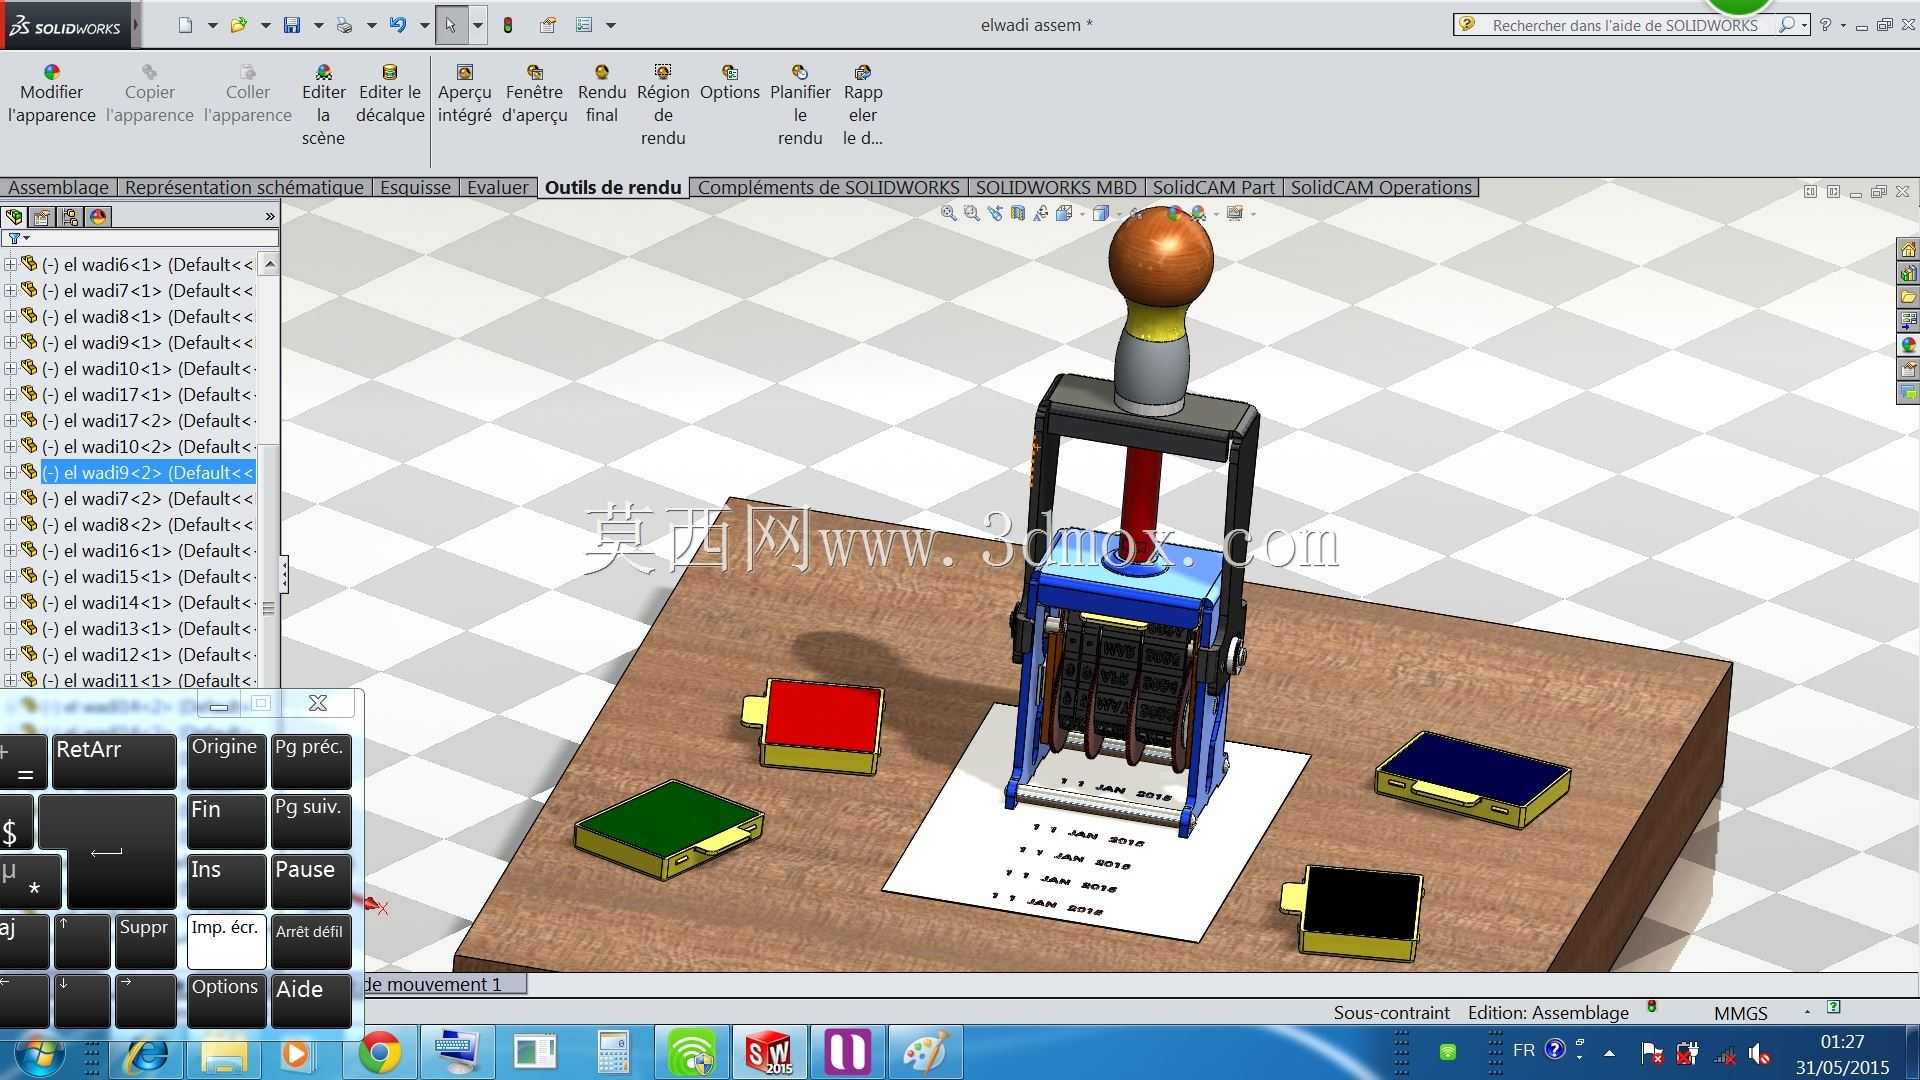This screenshot has height=1080, width=1920.
Task: Switch to Représentation schématique tab
Action: click(x=244, y=188)
